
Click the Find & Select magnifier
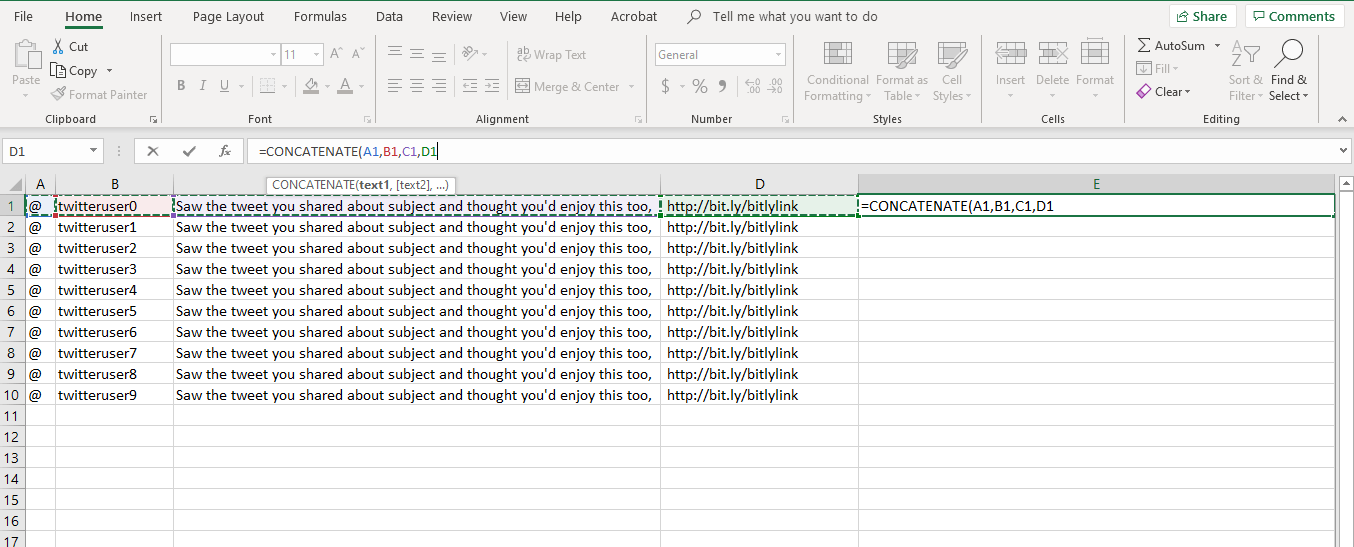(x=1288, y=72)
